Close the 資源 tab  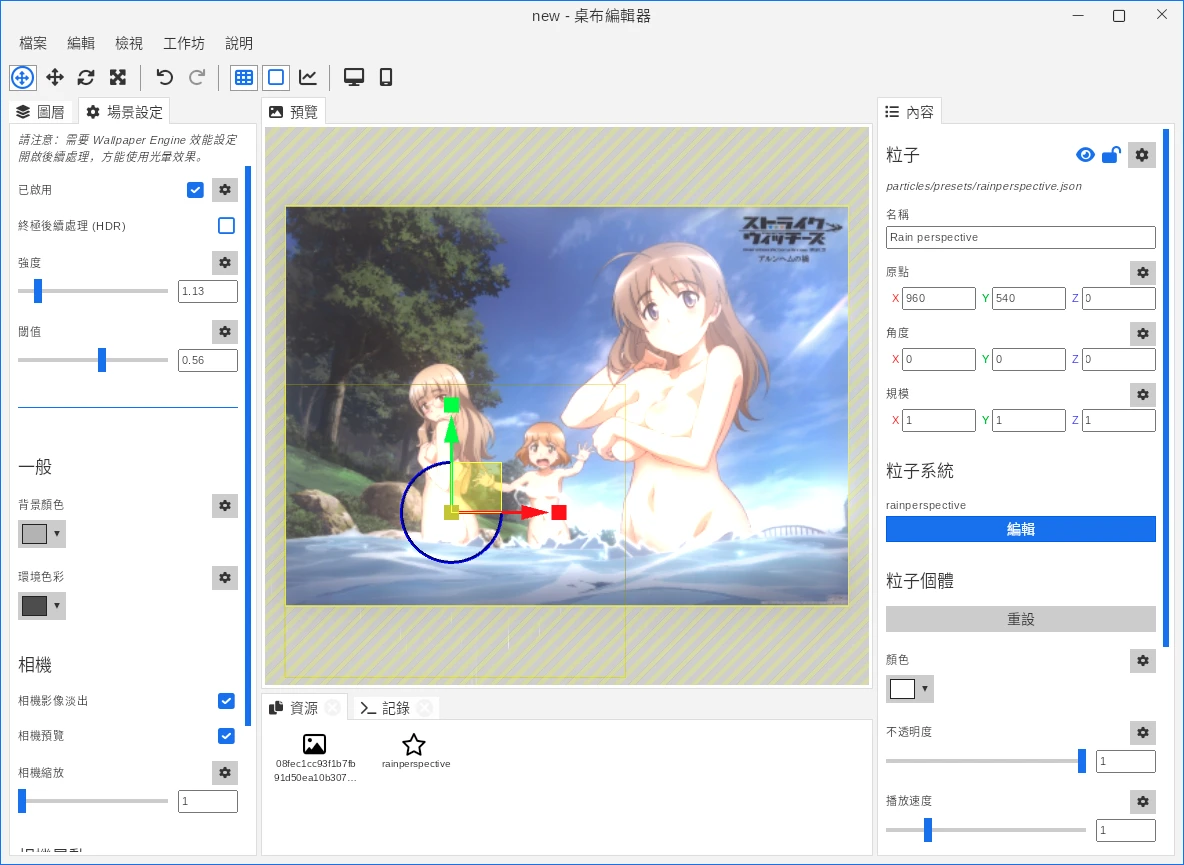(333, 707)
